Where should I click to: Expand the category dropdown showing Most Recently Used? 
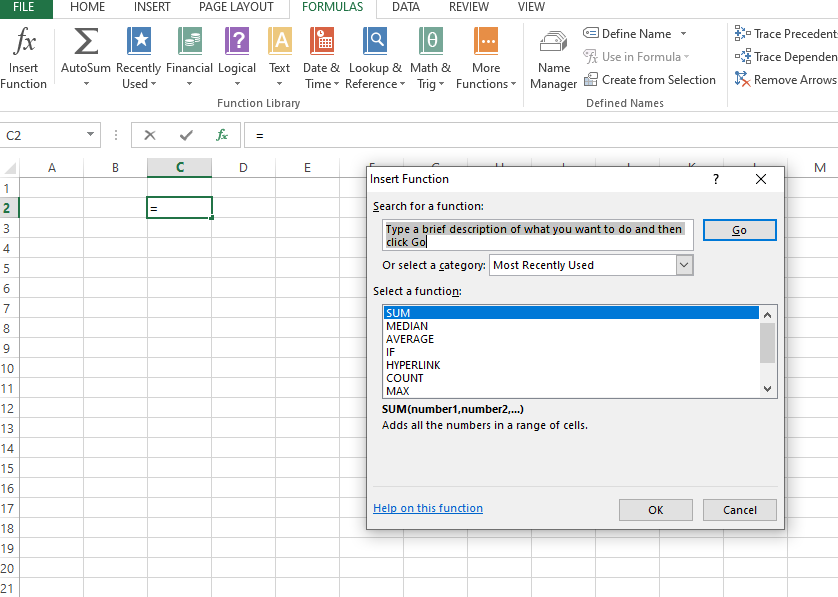pyautogui.click(x=684, y=265)
